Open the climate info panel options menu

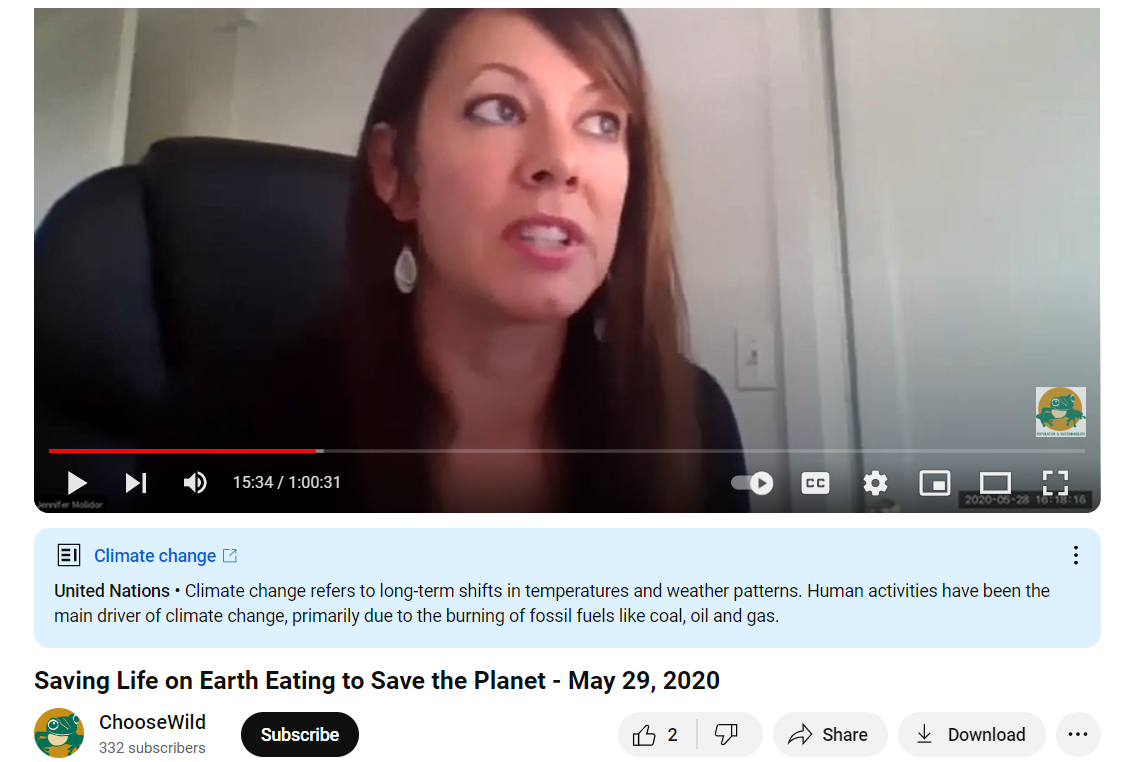tap(1075, 555)
